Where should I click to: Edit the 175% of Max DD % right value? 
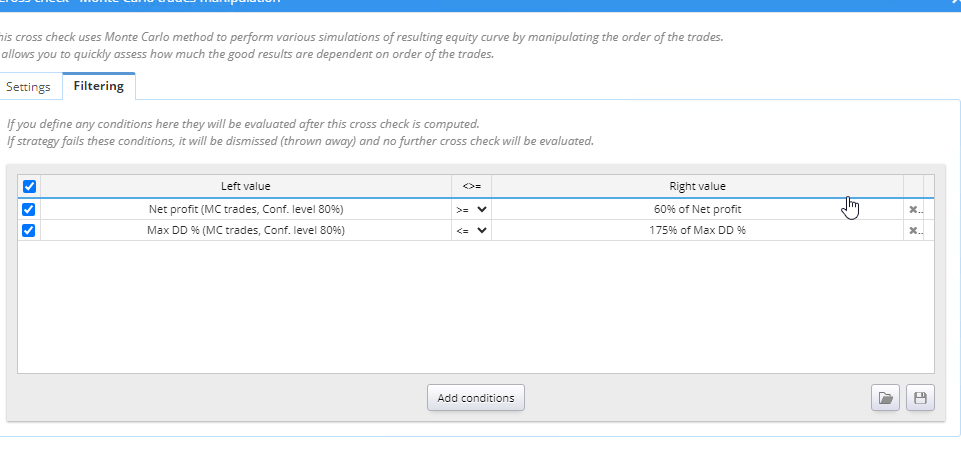[697, 230]
